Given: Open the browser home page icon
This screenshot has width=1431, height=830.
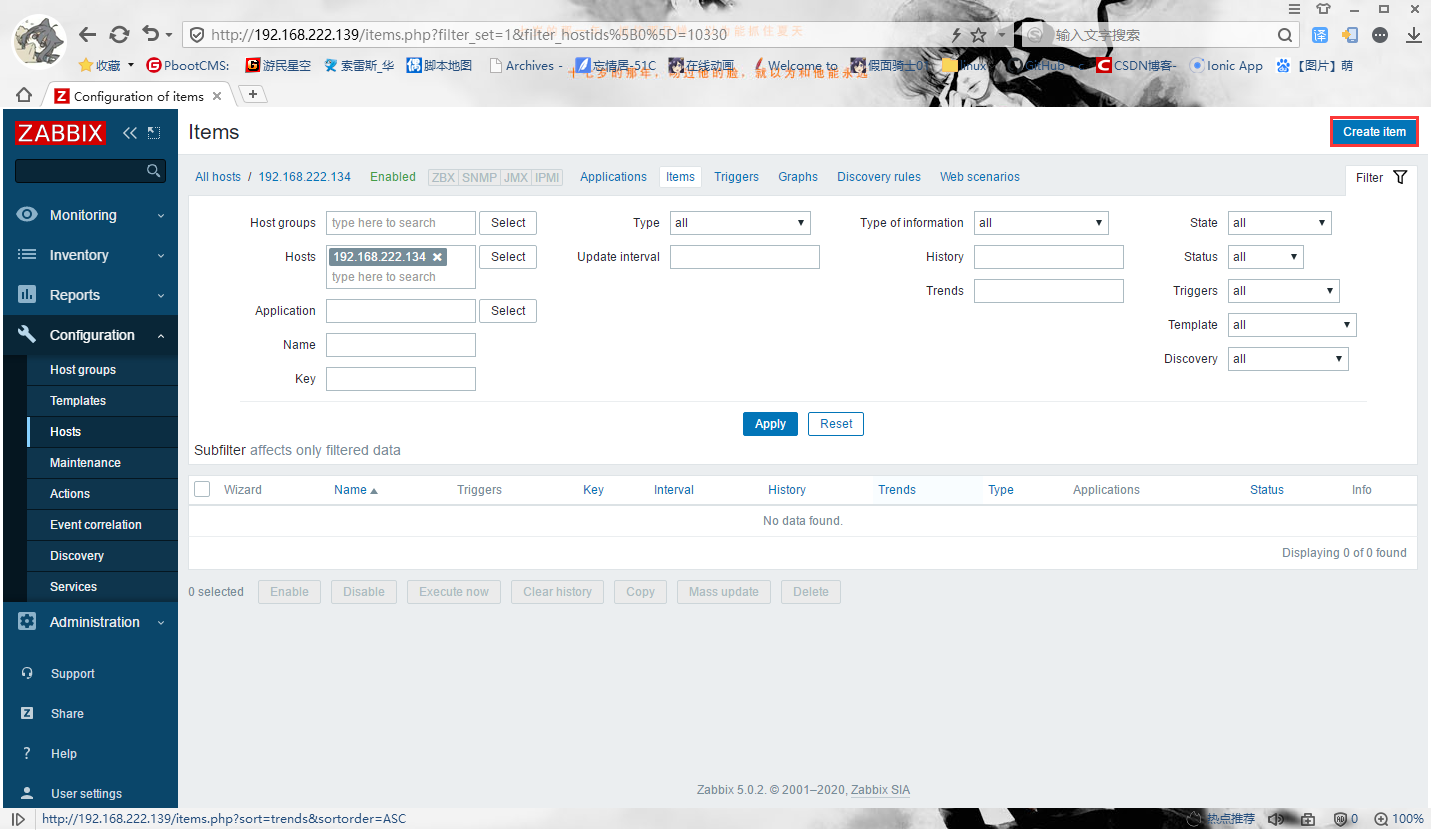Looking at the screenshot, I should pyautogui.click(x=24, y=95).
